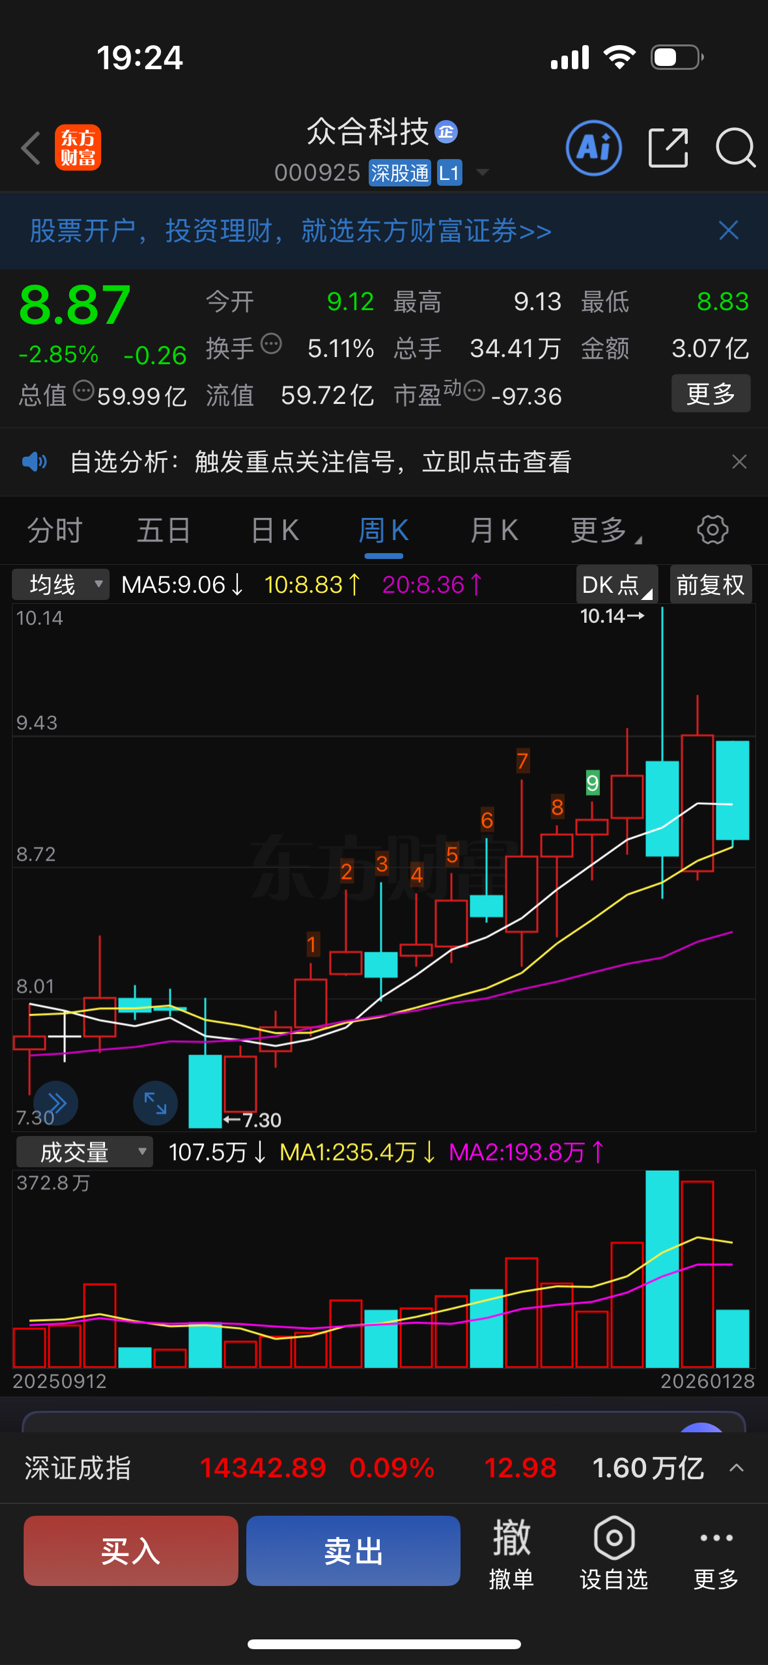Tap the 市盈 info circle icon
The height and width of the screenshot is (1665, 769).
(x=475, y=390)
